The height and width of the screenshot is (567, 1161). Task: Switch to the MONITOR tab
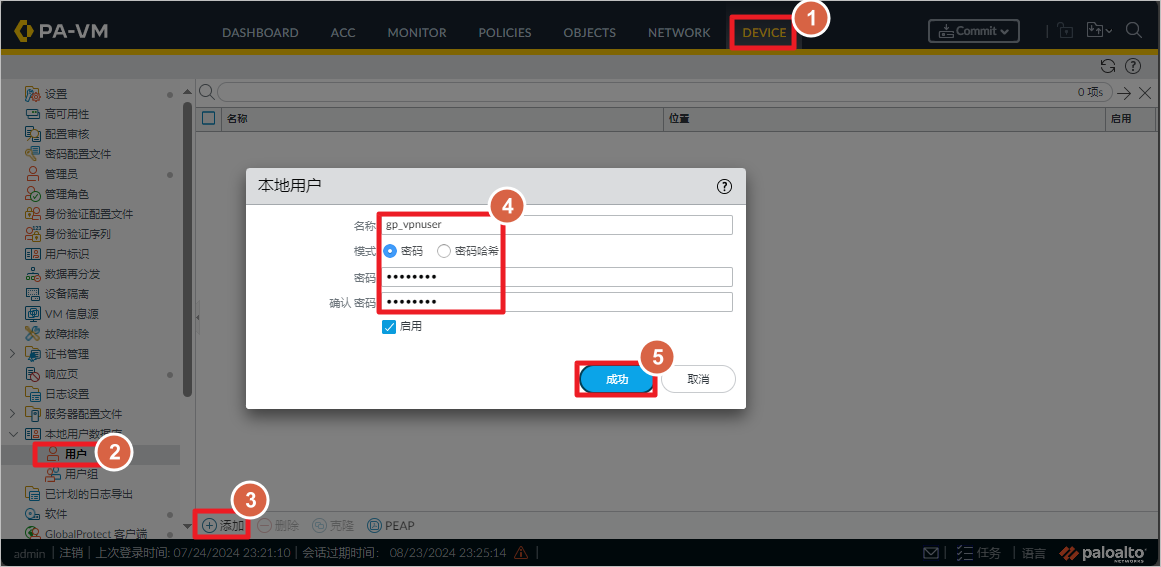pyautogui.click(x=417, y=33)
